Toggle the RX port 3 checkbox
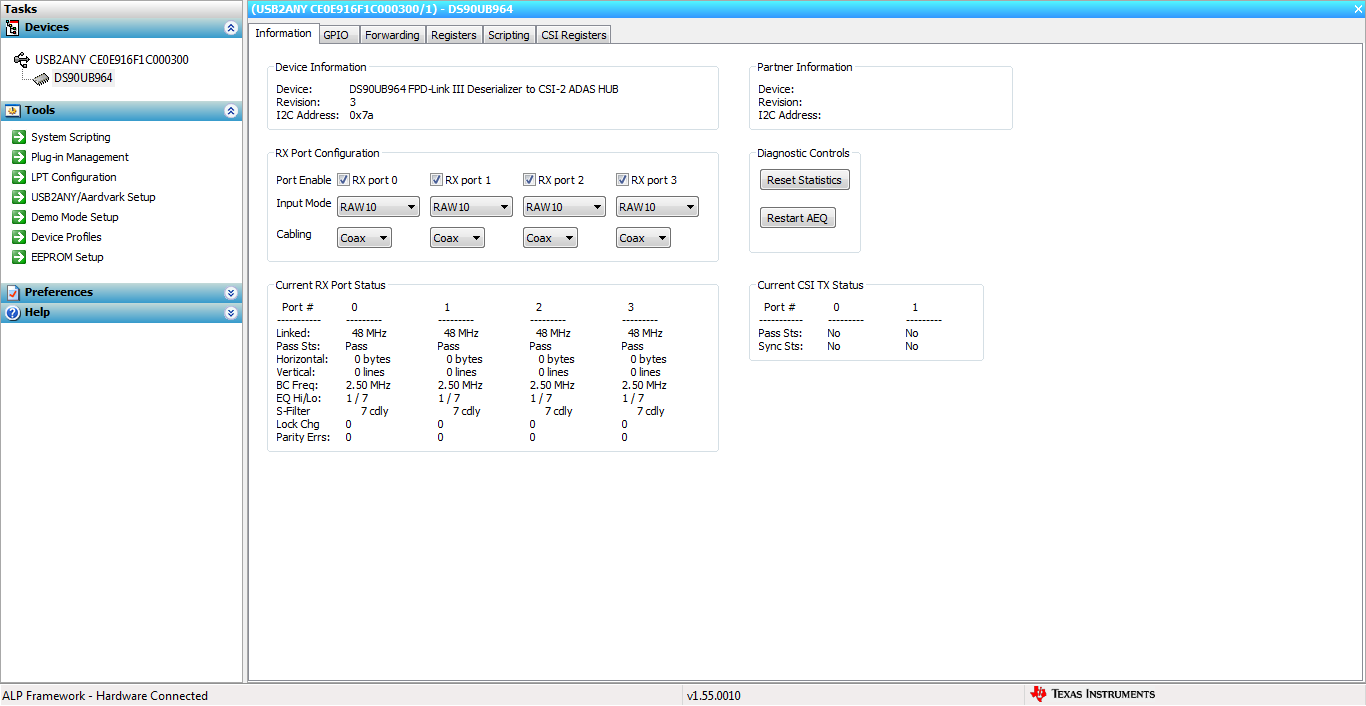Viewport: 1366px width, 706px height. pyautogui.click(x=622, y=179)
